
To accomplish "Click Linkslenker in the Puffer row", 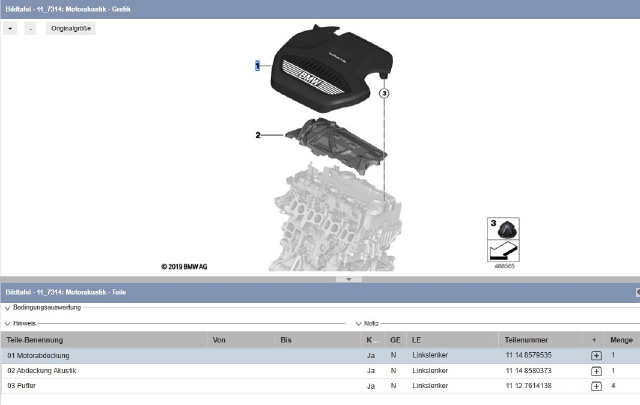I will [x=430, y=386].
